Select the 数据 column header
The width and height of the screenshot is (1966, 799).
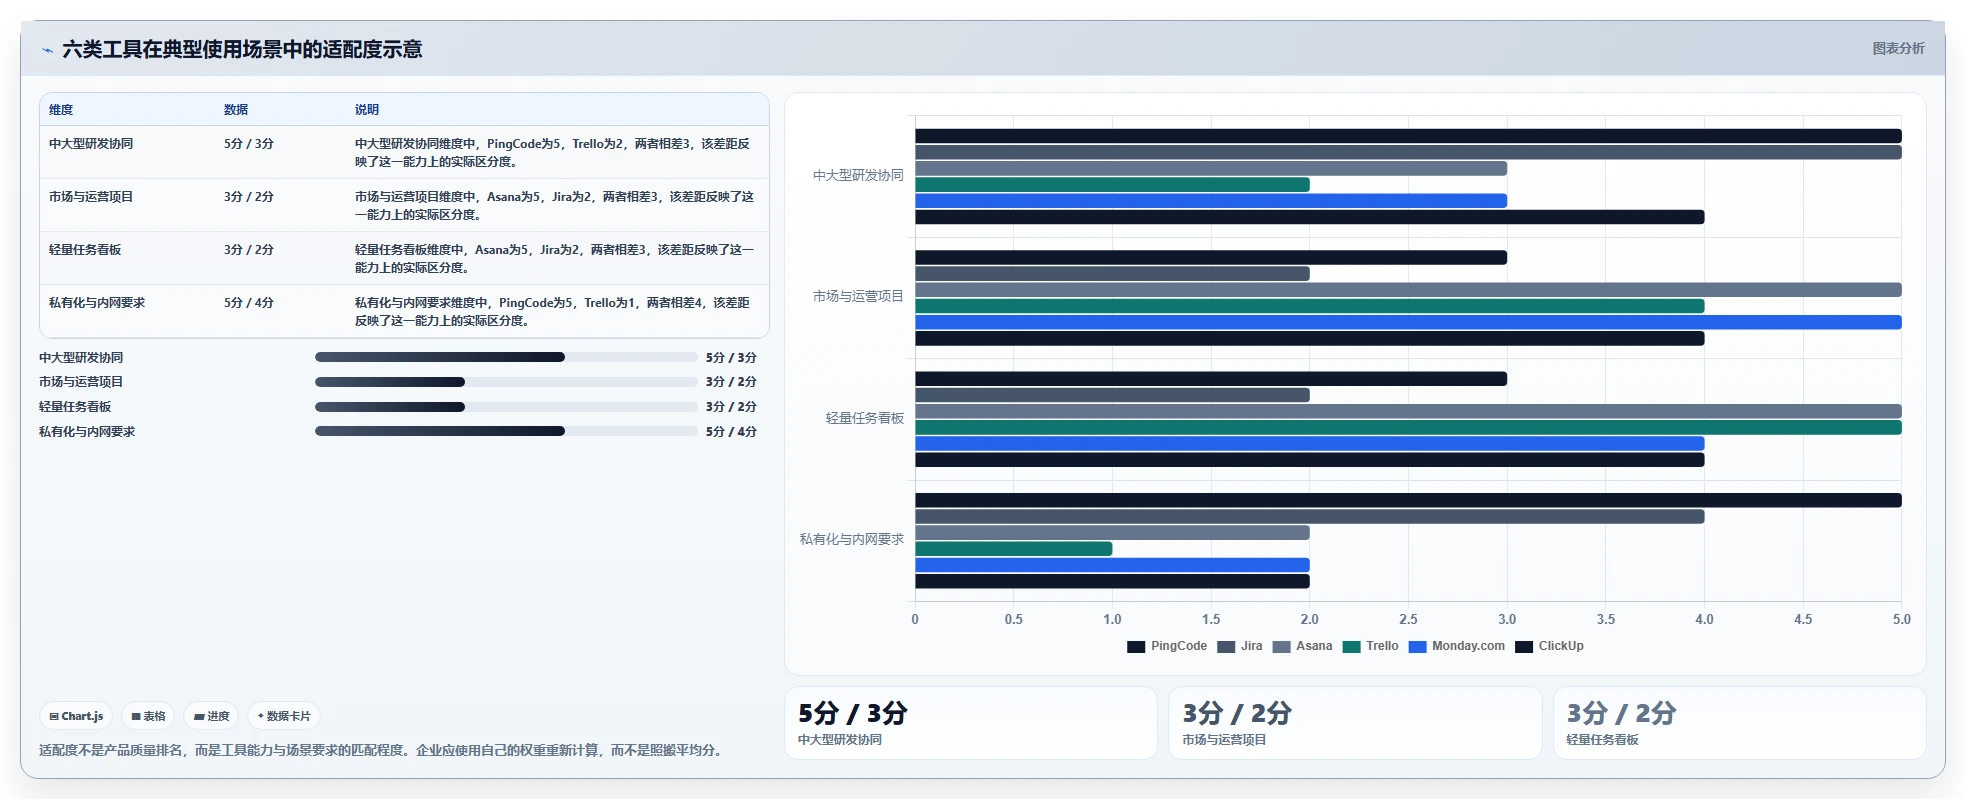click(236, 110)
